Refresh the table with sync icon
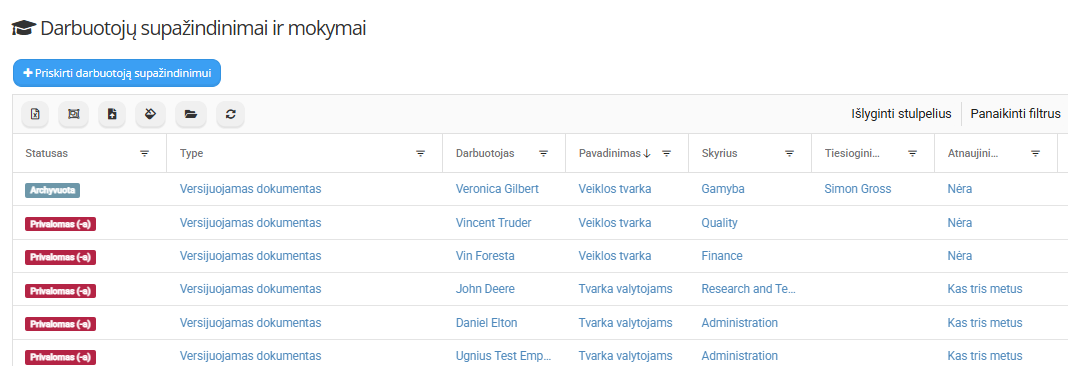Image resolution: width=1068 pixels, height=366 pixels. (x=231, y=115)
